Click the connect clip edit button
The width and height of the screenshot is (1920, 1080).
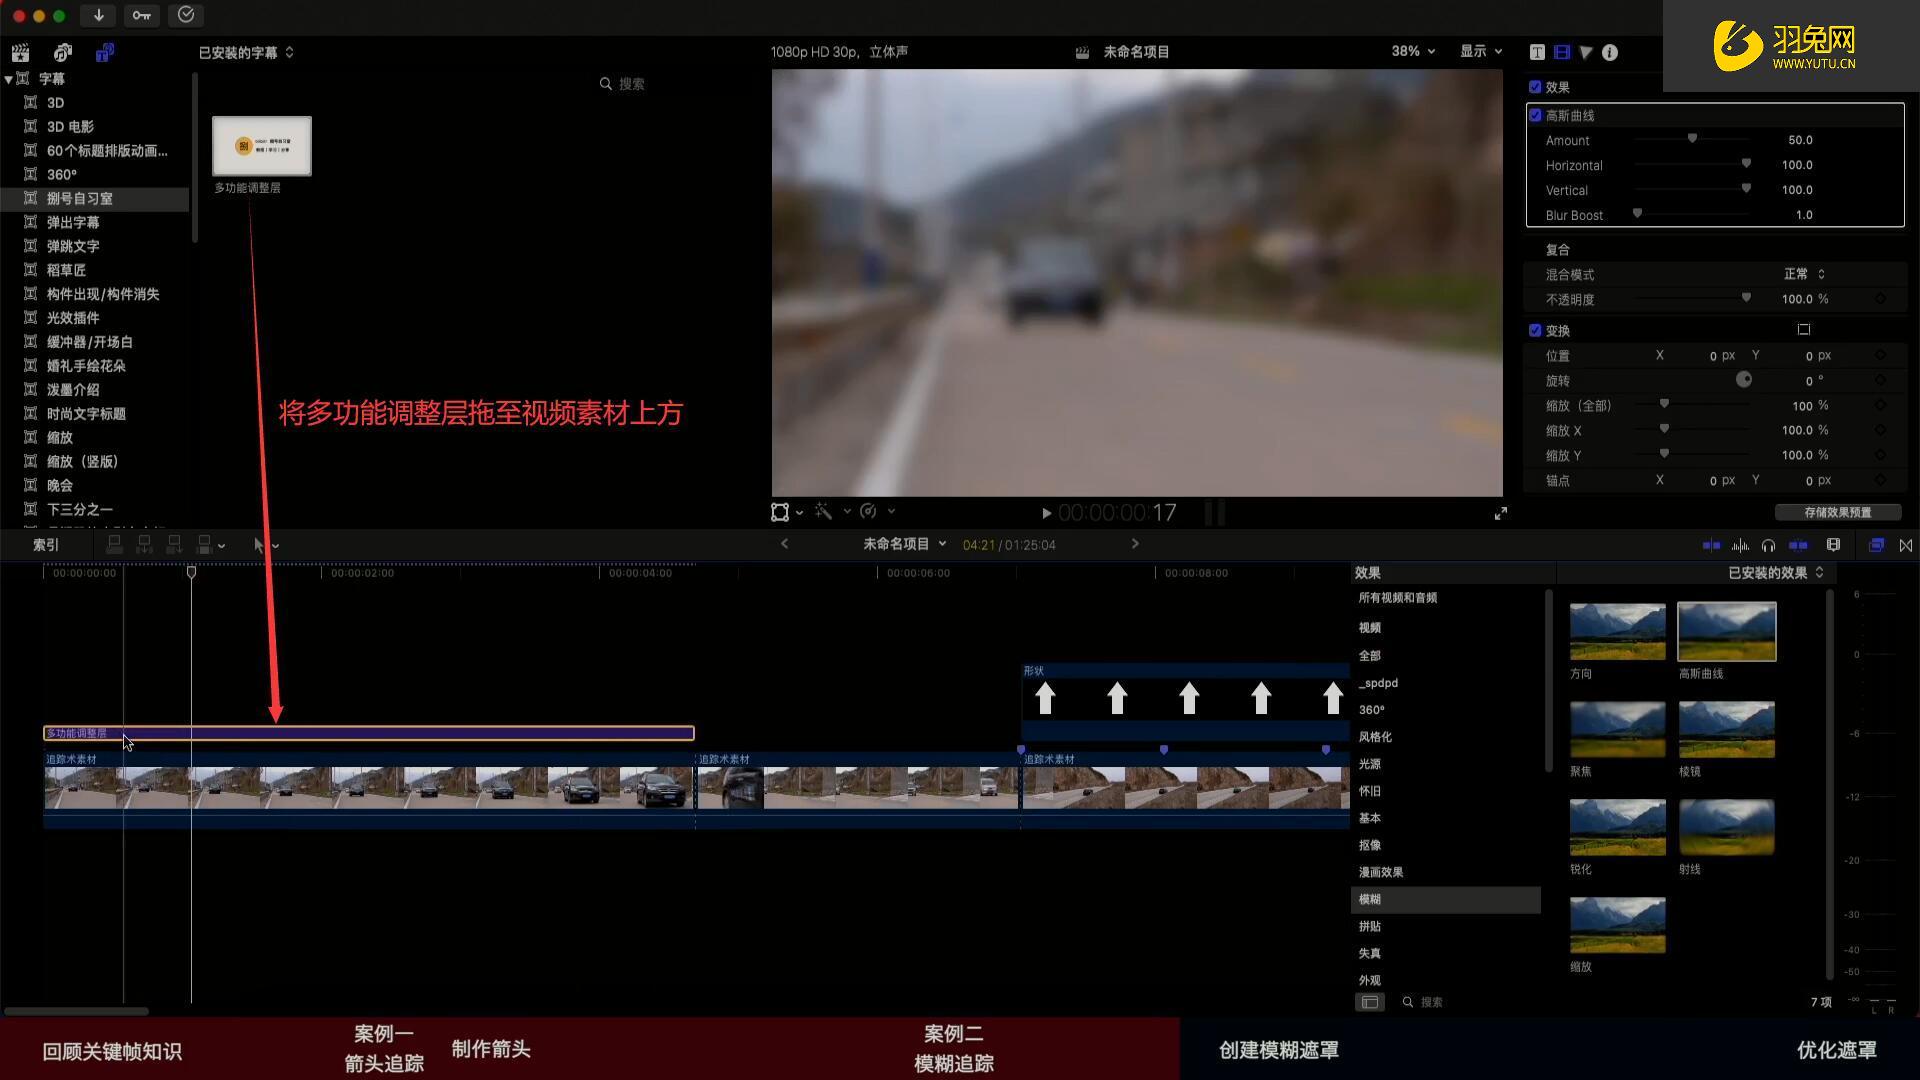point(115,544)
